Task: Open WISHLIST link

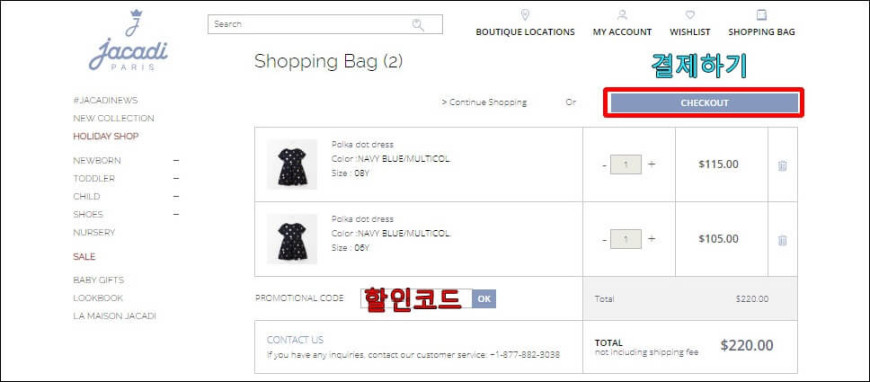Action: pos(690,32)
